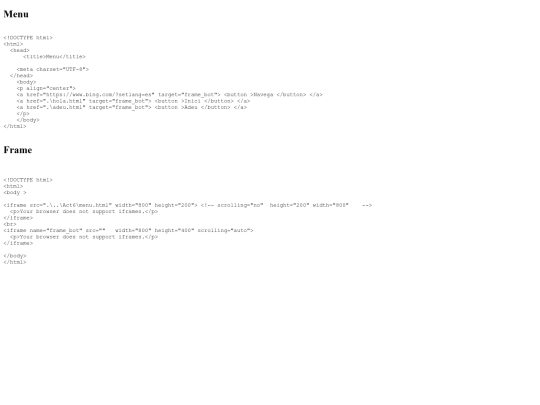Click the "Menu" heading

(x=16, y=14)
